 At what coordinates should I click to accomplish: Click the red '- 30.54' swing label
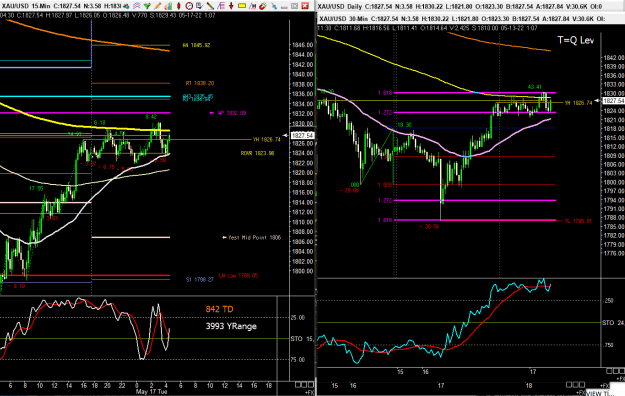(429, 227)
